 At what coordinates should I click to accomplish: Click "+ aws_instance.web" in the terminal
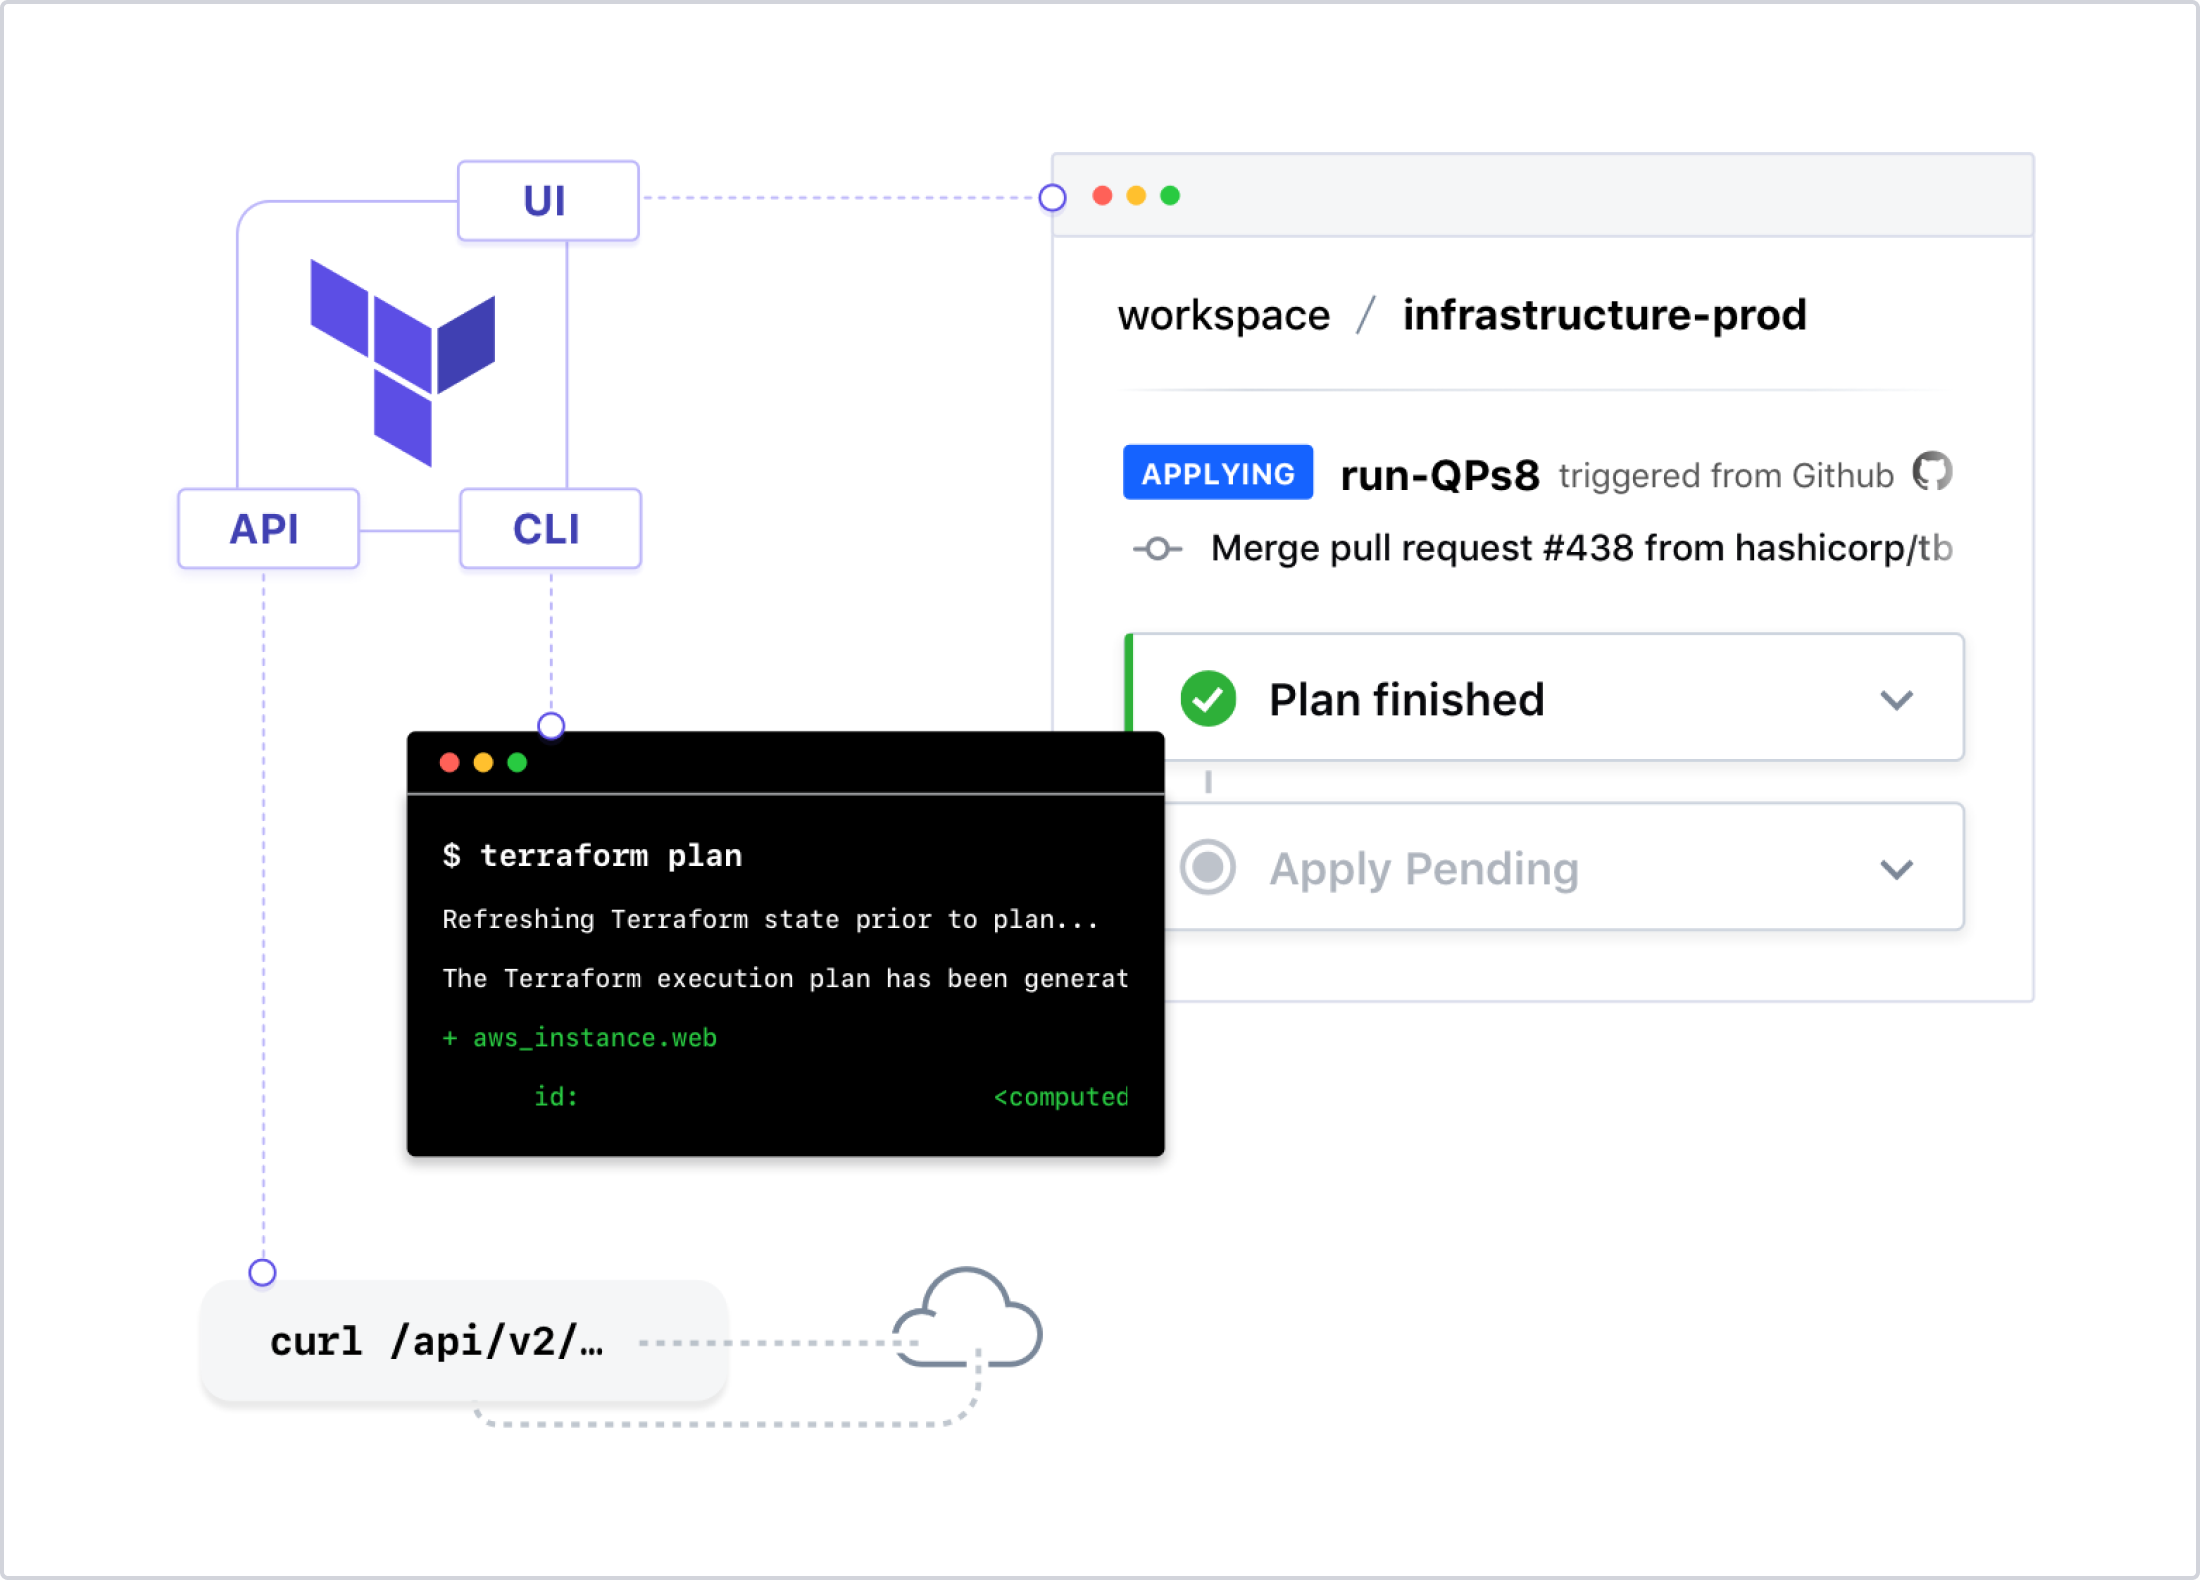pyautogui.click(x=579, y=1038)
